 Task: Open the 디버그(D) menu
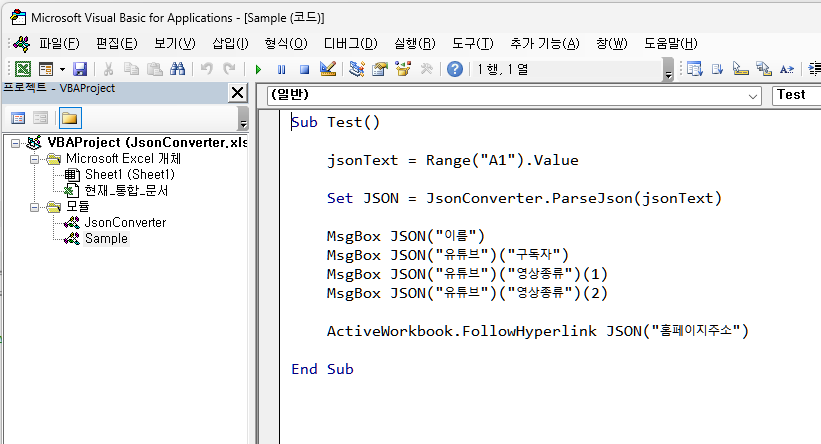[350, 43]
